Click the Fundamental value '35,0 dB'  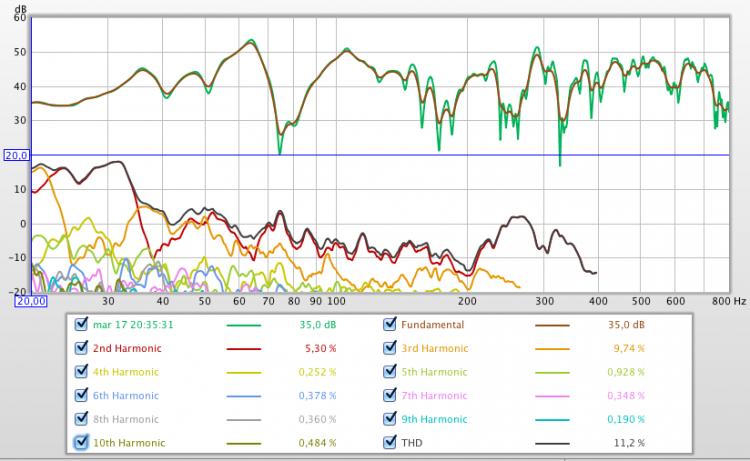pos(627,325)
